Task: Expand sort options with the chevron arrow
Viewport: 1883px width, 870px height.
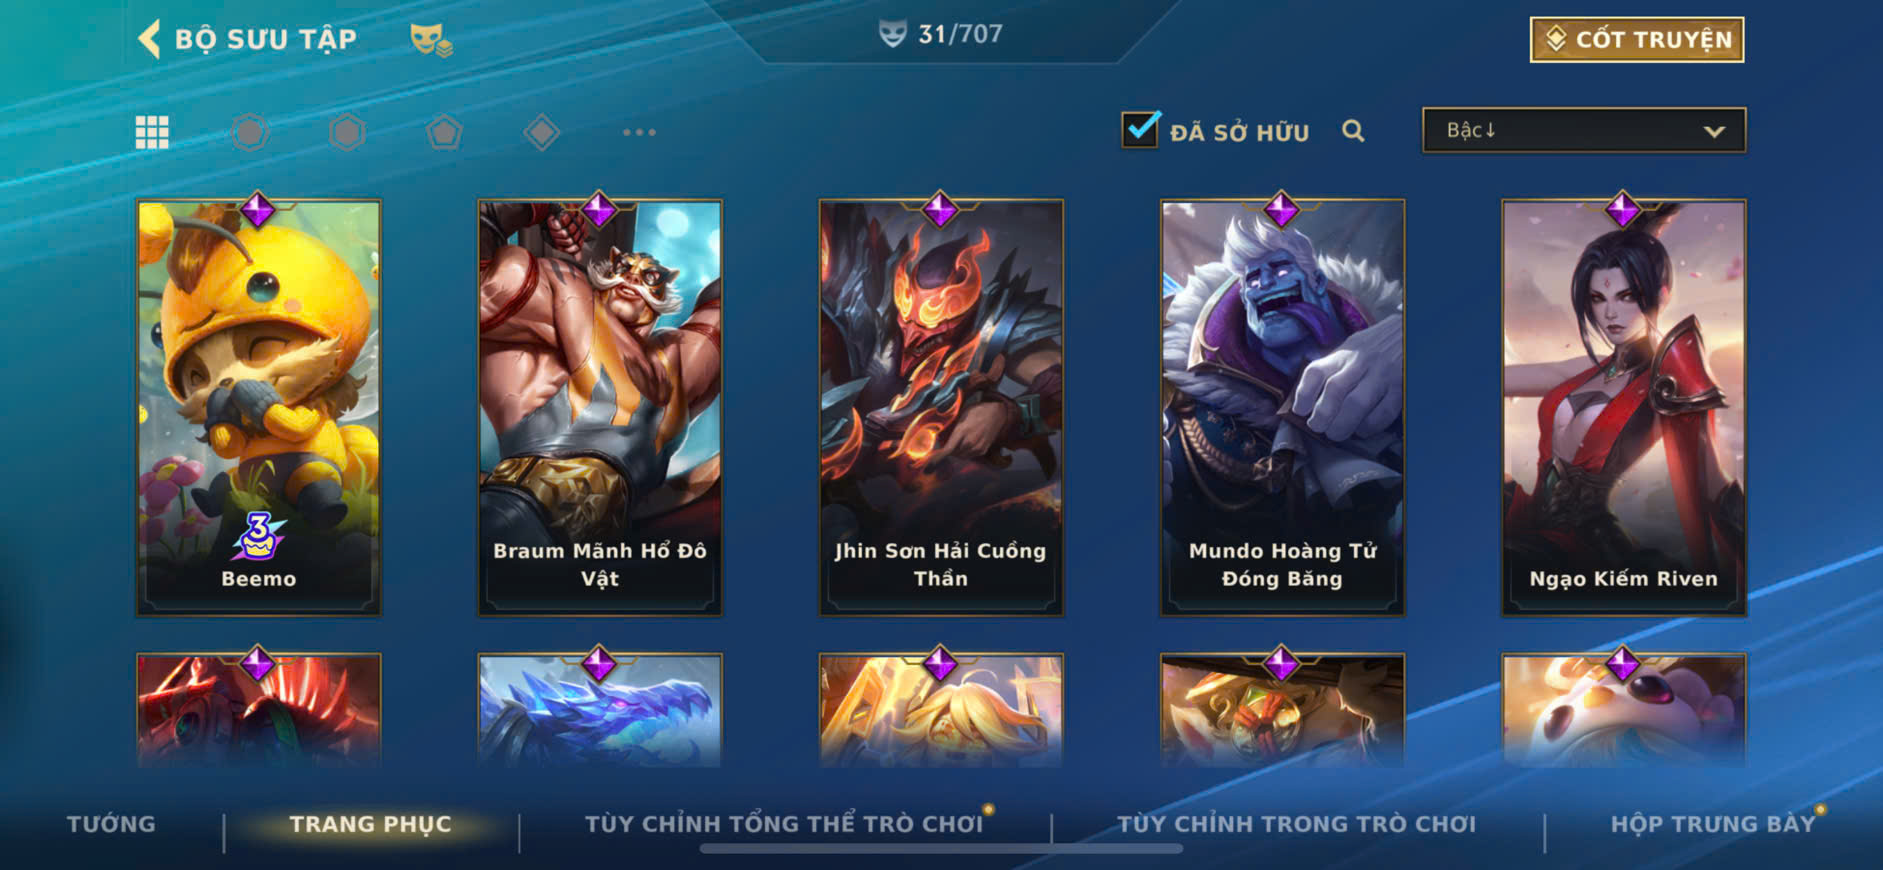Action: (1714, 131)
